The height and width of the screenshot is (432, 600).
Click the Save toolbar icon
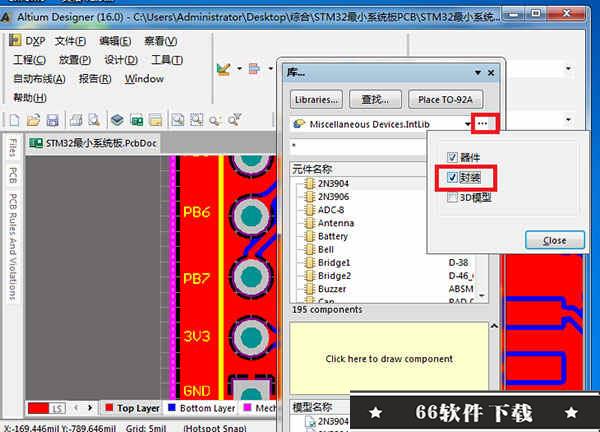(53, 120)
